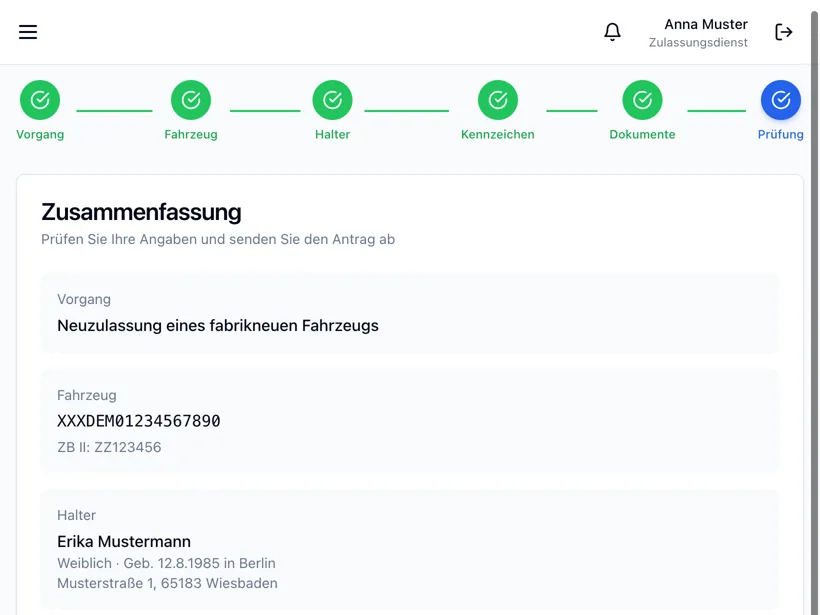Screen dimensions: 820x615
Task: Click the Anna Muster user name
Action: (706, 25)
